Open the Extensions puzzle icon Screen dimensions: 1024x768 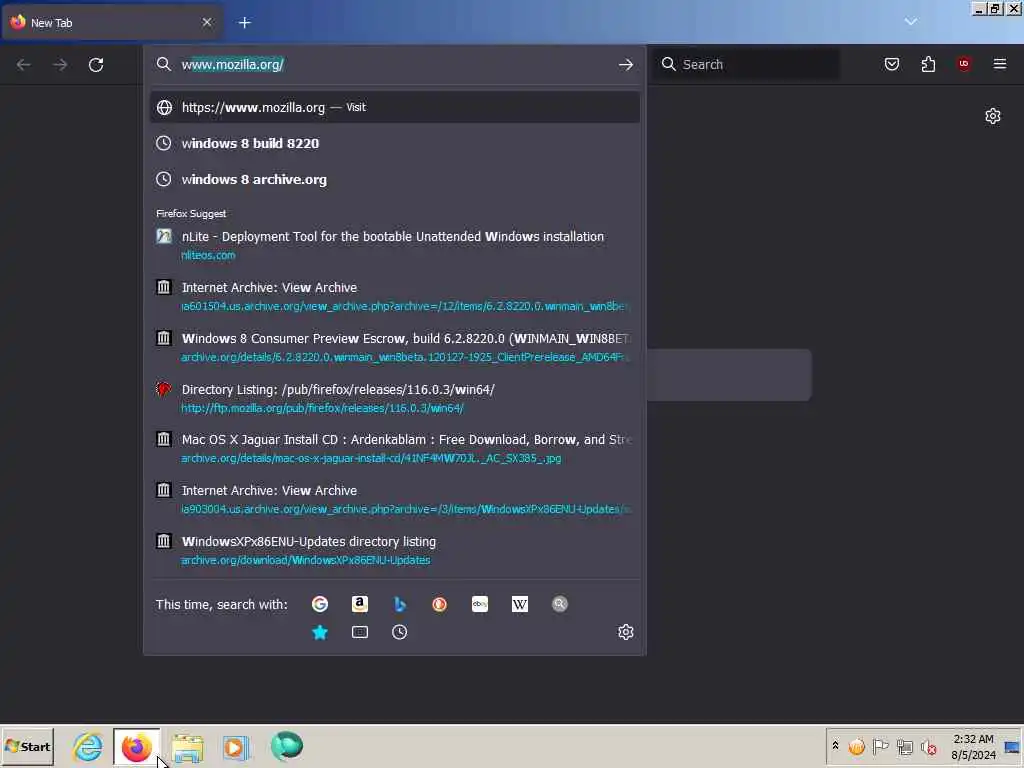pos(928,64)
